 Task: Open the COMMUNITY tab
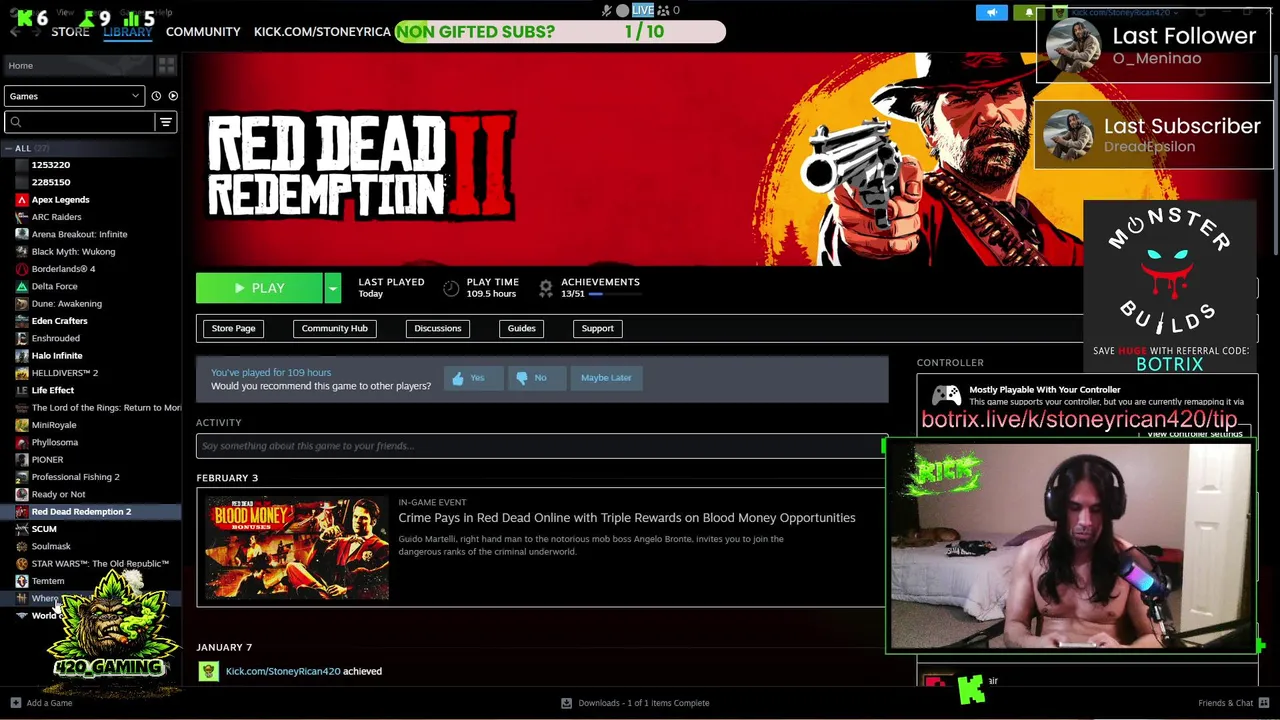203,32
